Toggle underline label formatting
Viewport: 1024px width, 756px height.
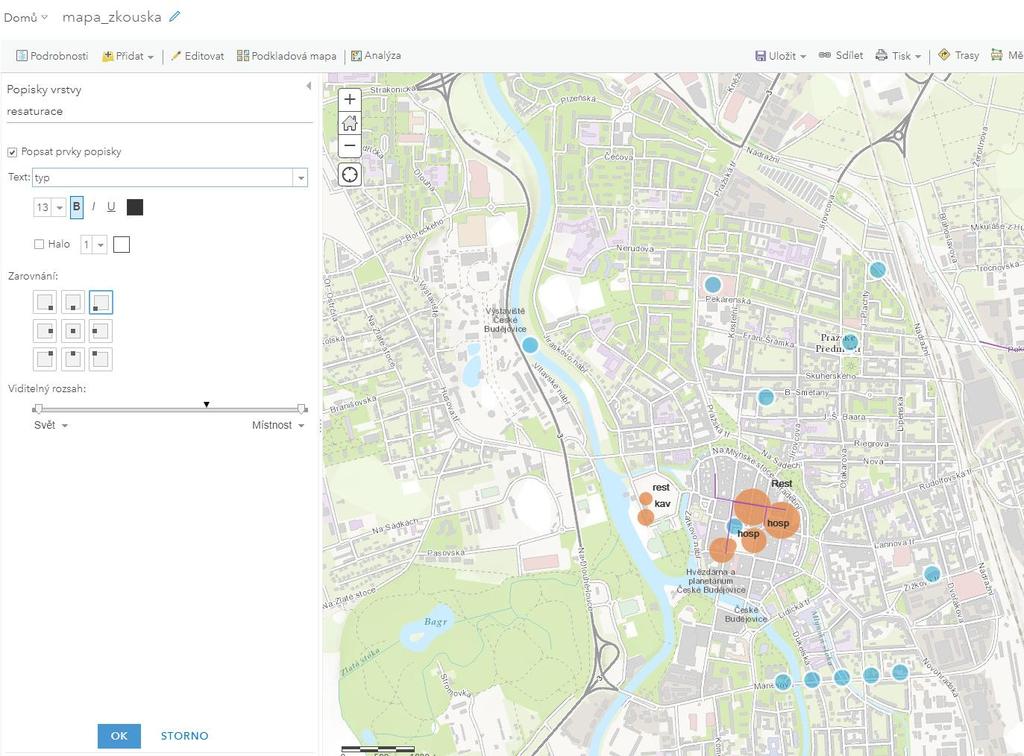[x=111, y=207]
